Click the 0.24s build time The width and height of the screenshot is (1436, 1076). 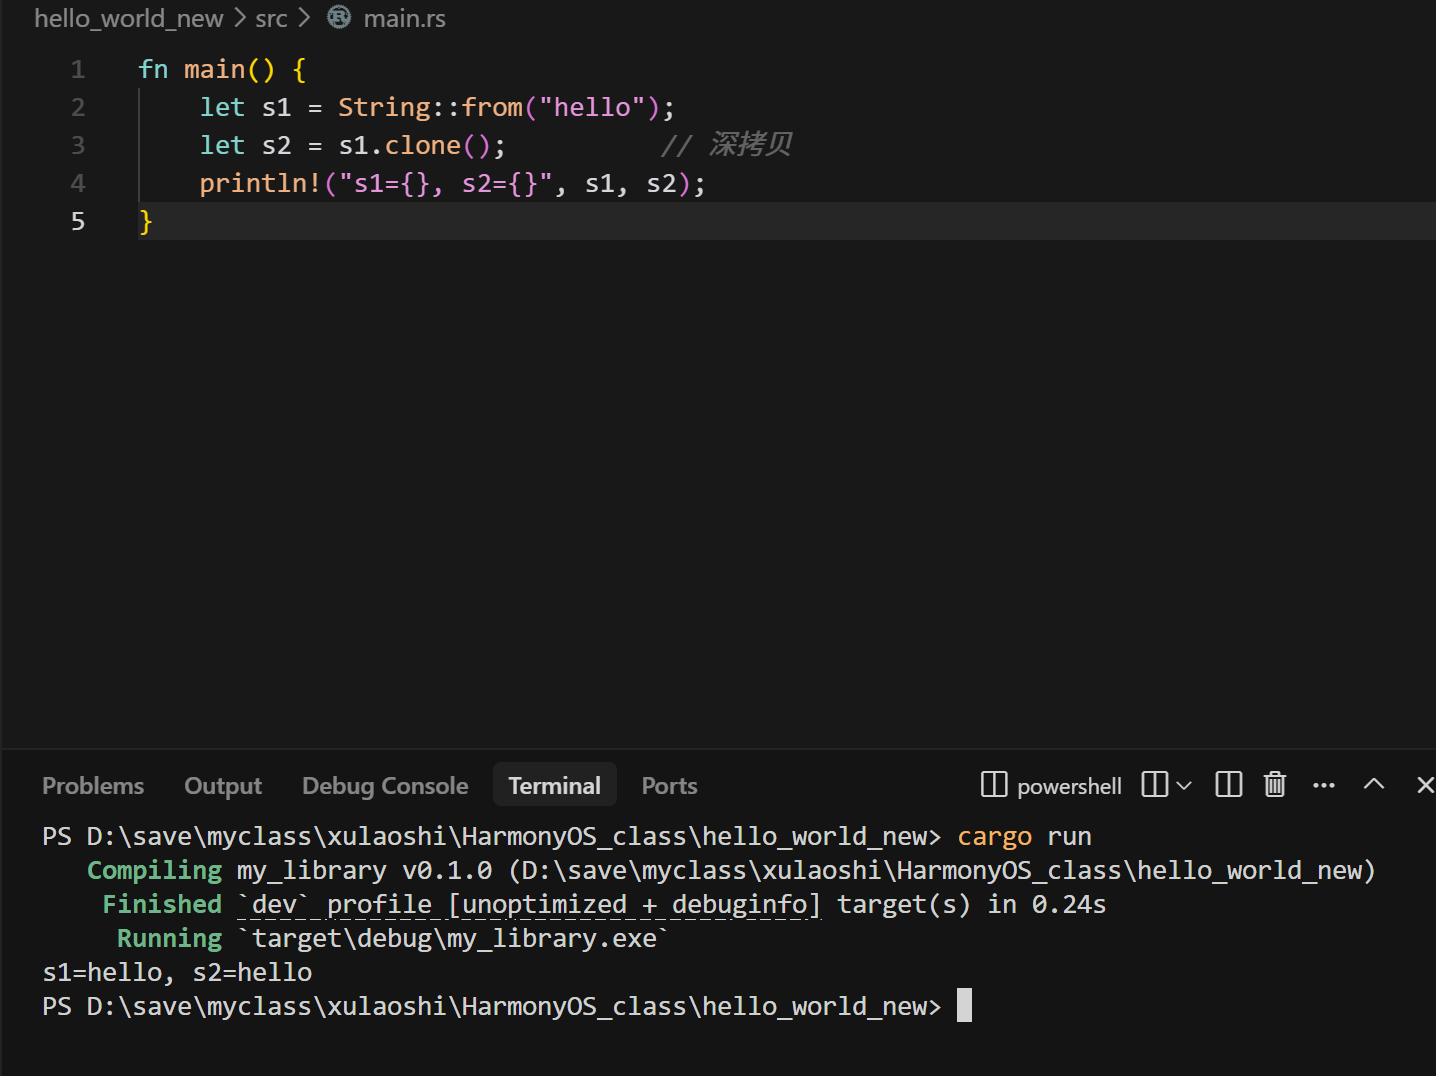tap(1069, 905)
